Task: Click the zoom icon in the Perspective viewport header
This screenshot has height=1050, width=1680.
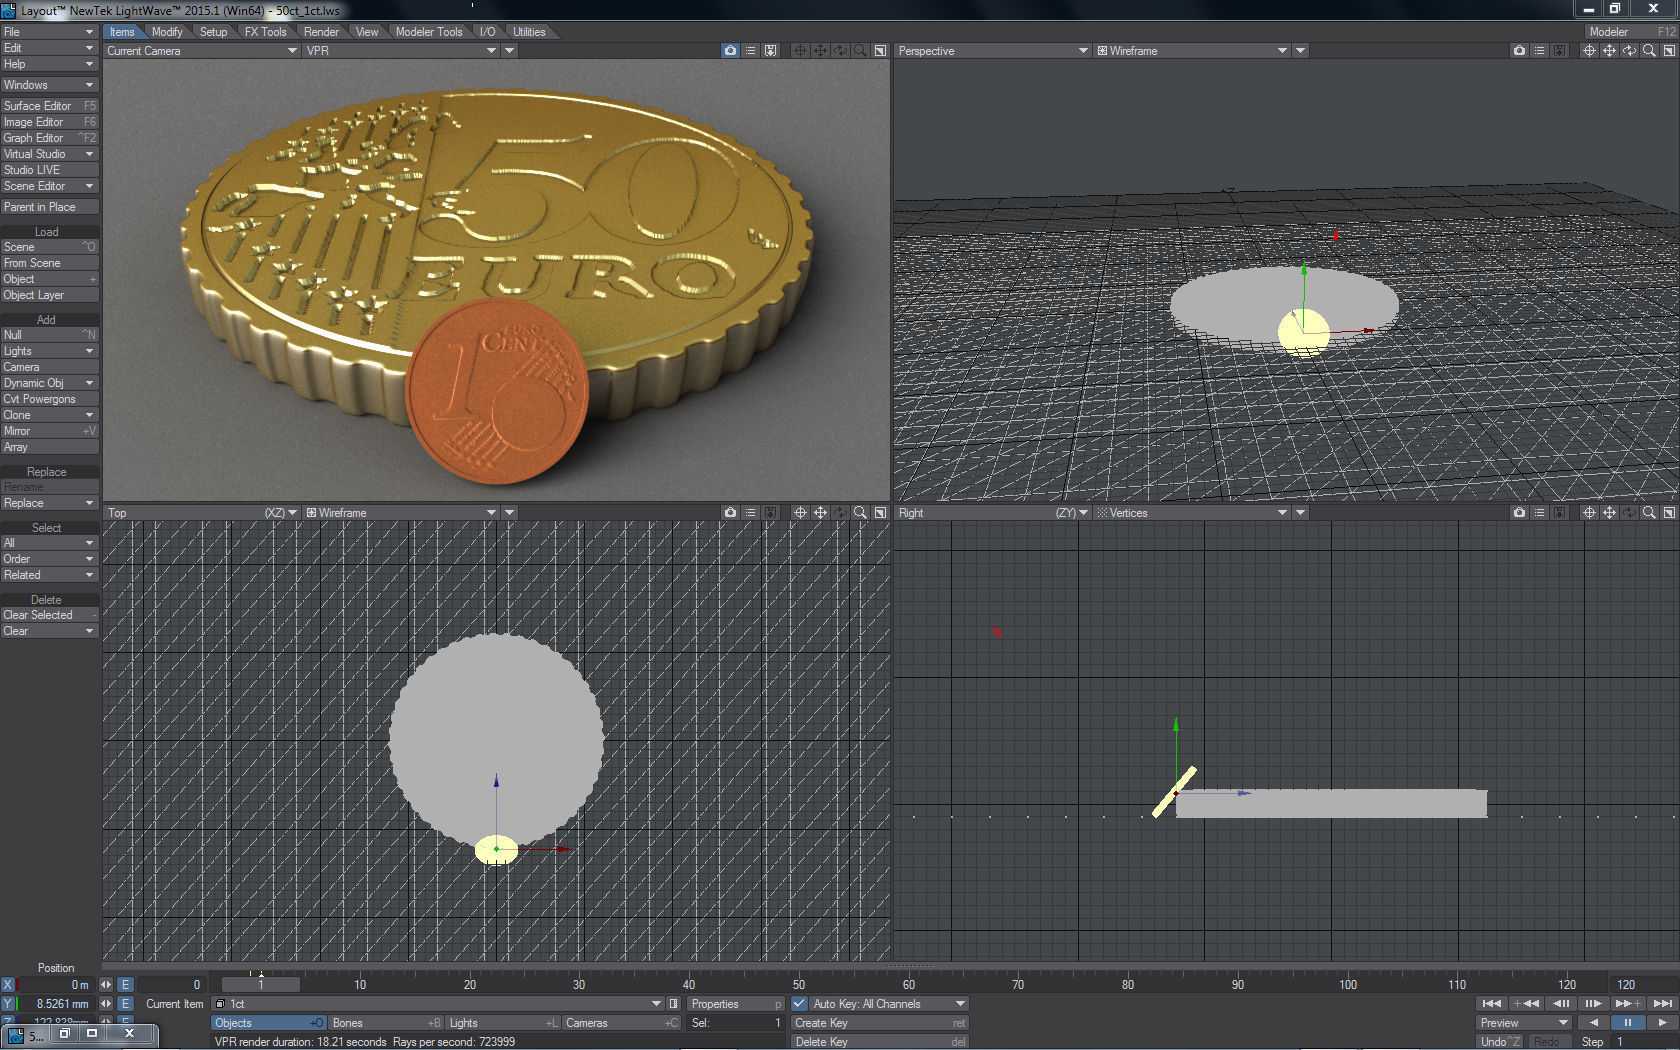Action: click(x=1649, y=50)
